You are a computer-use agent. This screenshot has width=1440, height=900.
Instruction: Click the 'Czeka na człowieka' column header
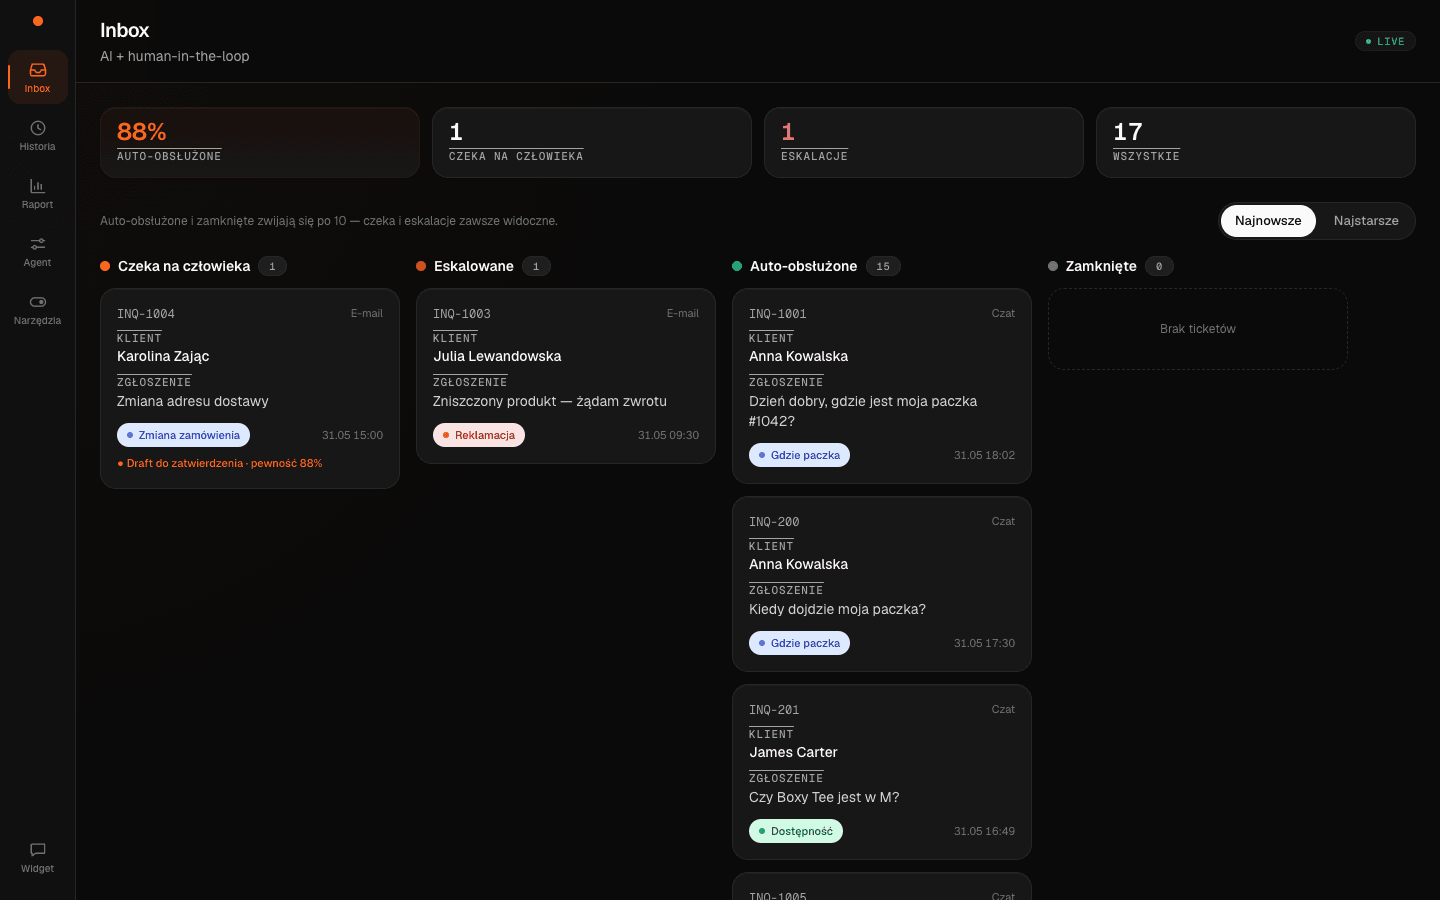coord(184,266)
